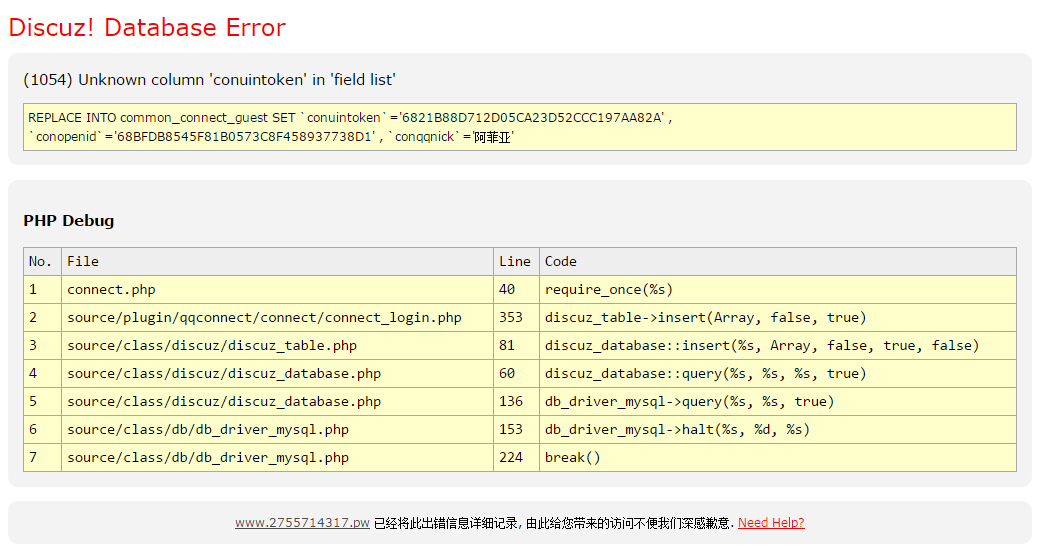
Task: Select the discuz_database::insert code cell
Action: coord(778,346)
